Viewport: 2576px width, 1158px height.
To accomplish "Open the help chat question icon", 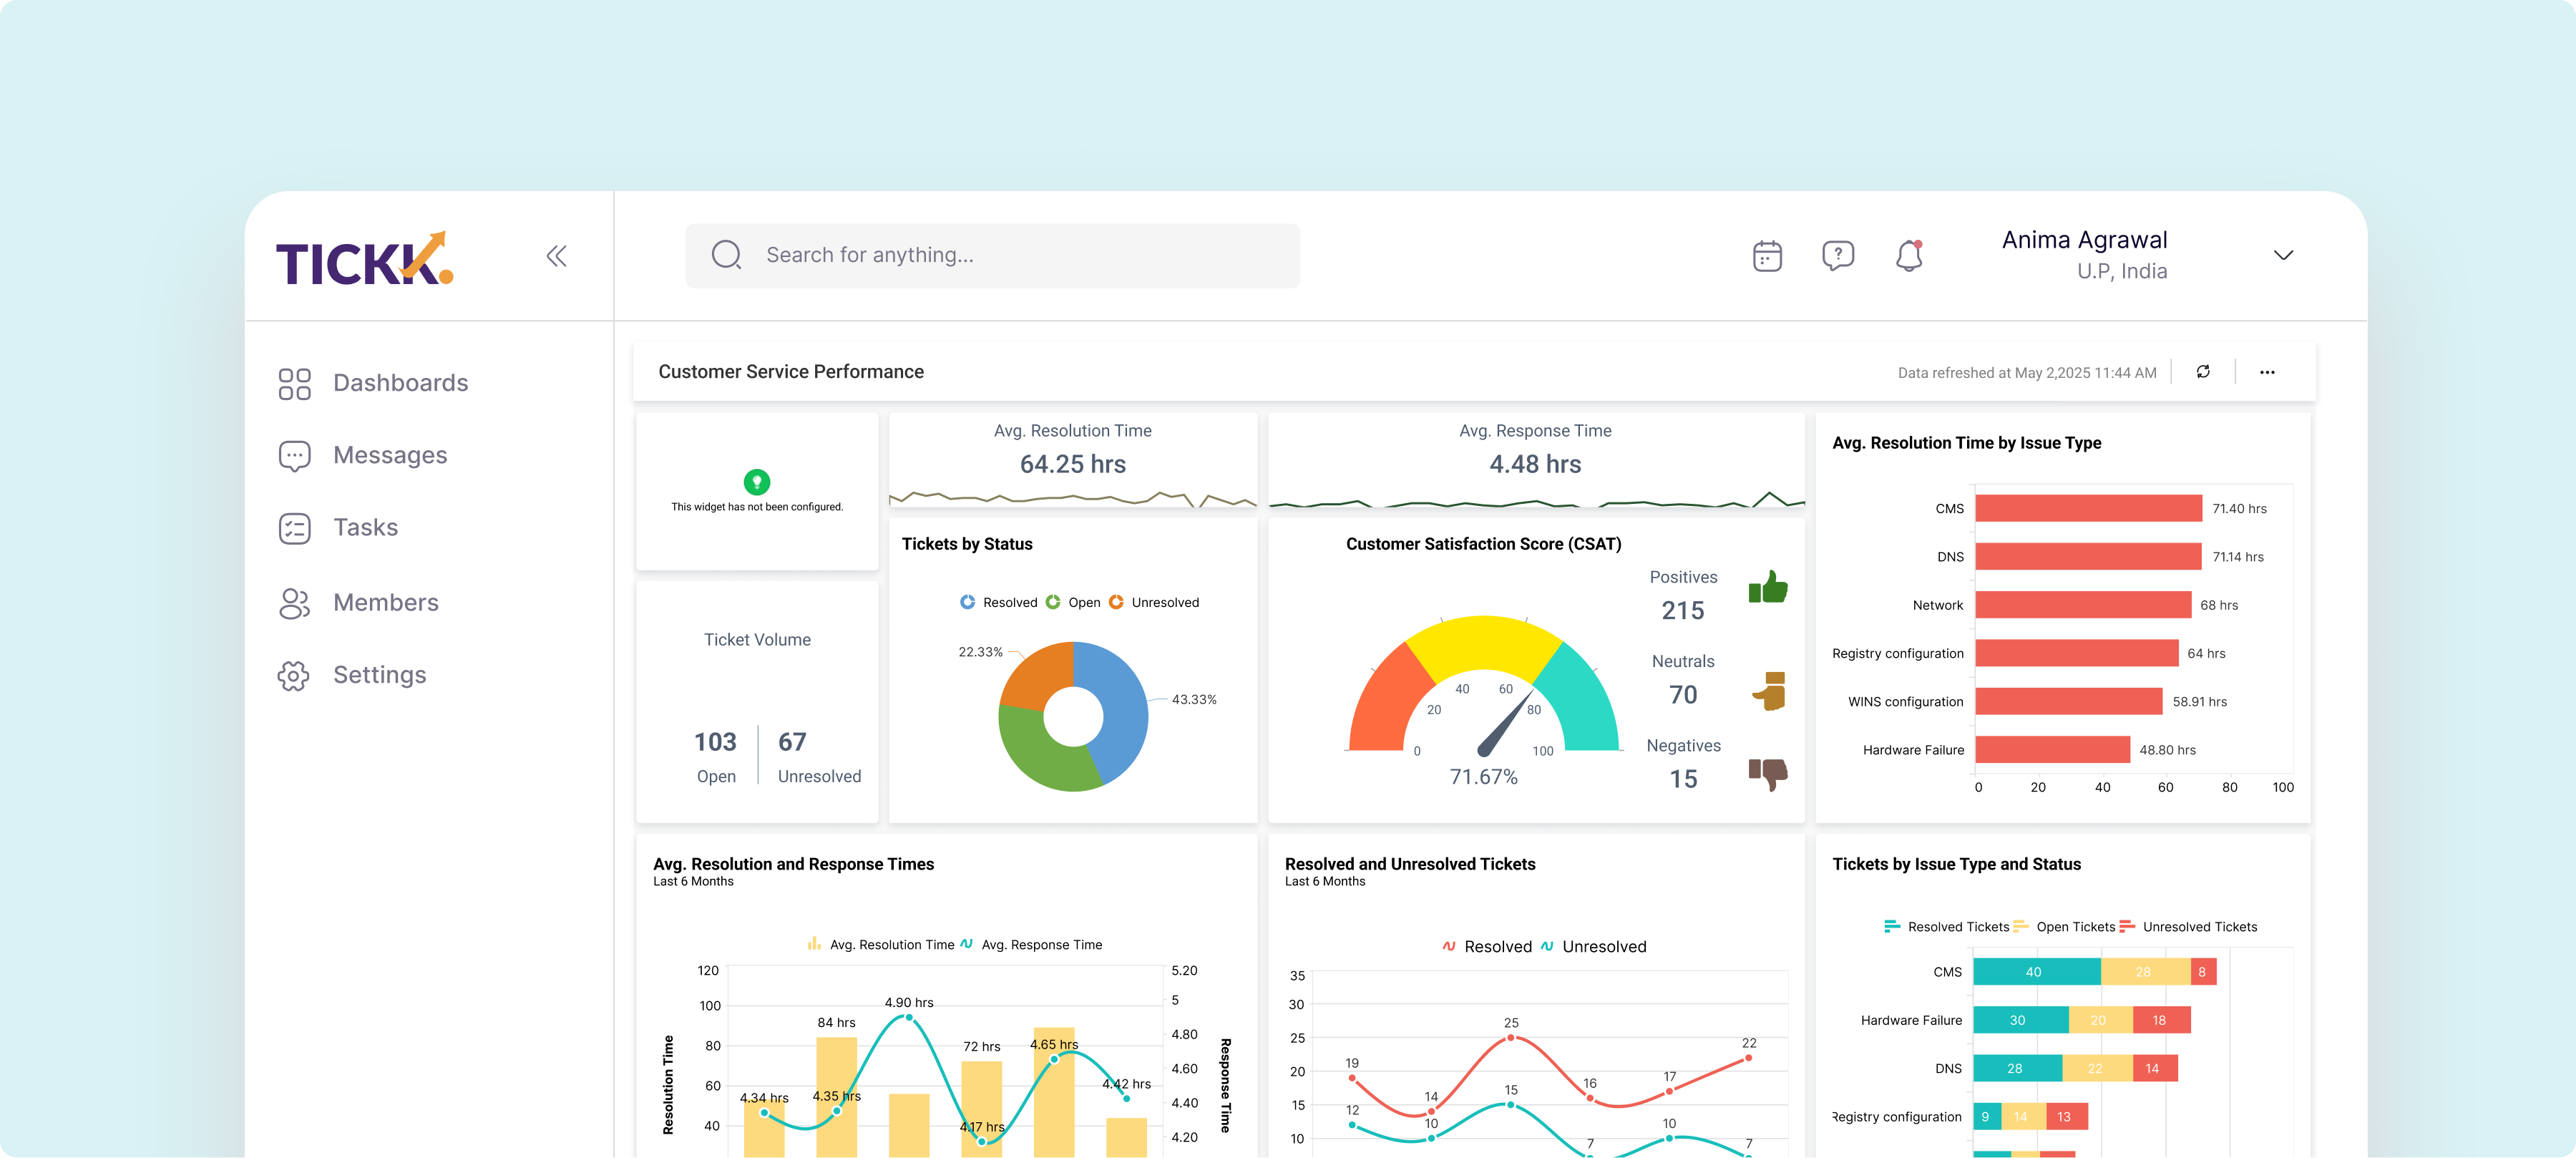I will tap(1838, 256).
